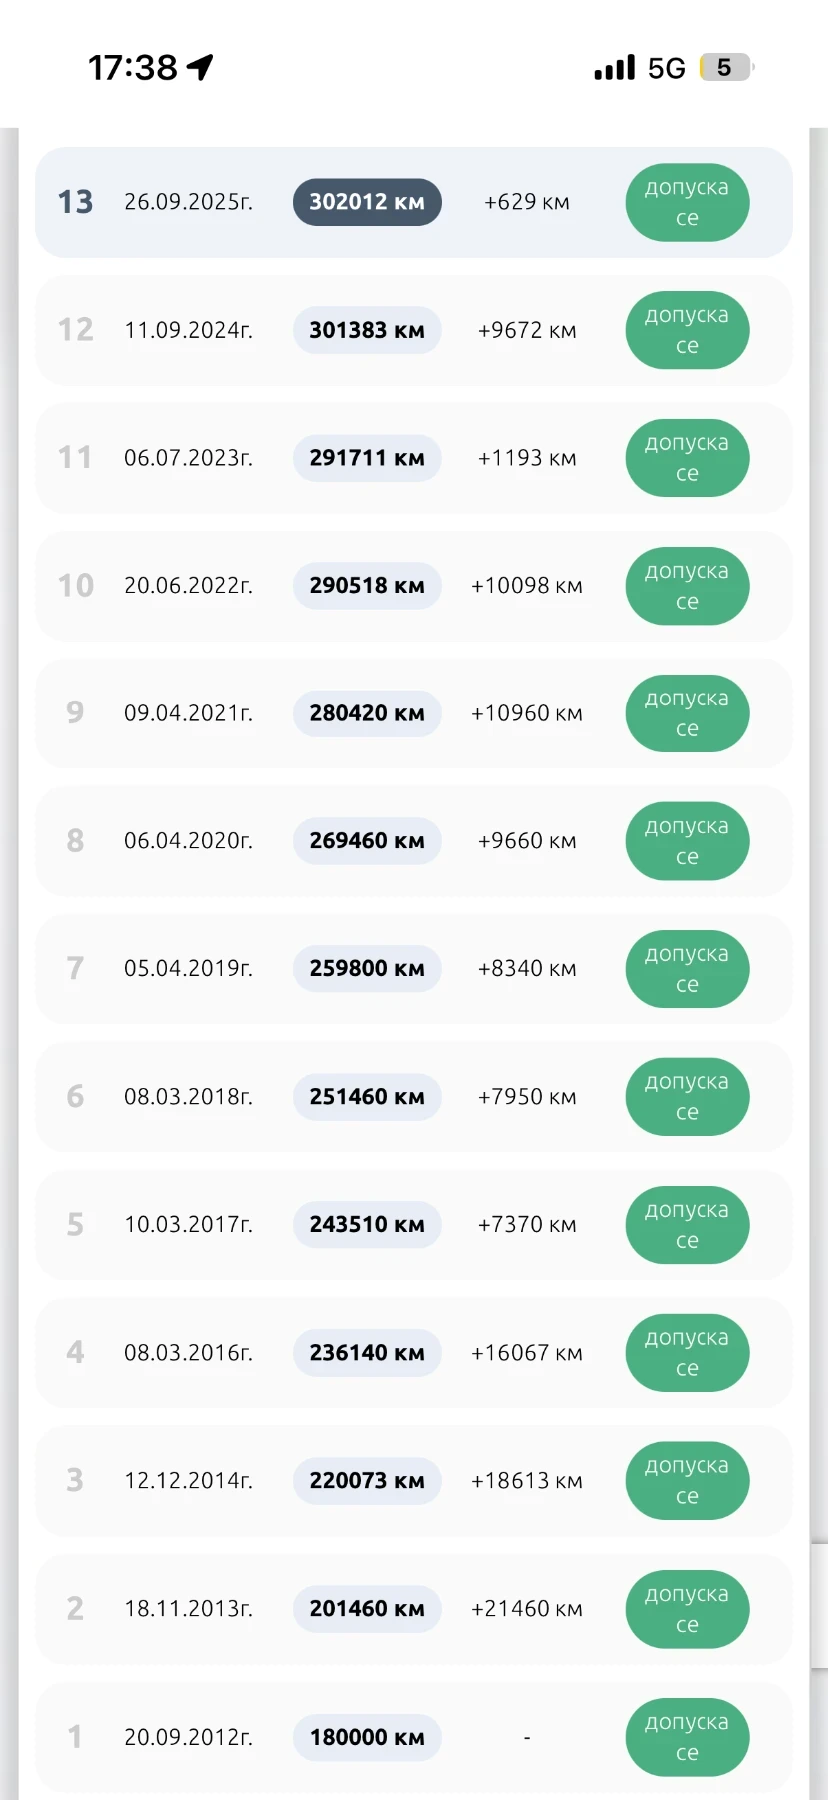Click the 280420 км mileage pill
Image resolution: width=828 pixels, height=1800 pixels.
[367, 713]
